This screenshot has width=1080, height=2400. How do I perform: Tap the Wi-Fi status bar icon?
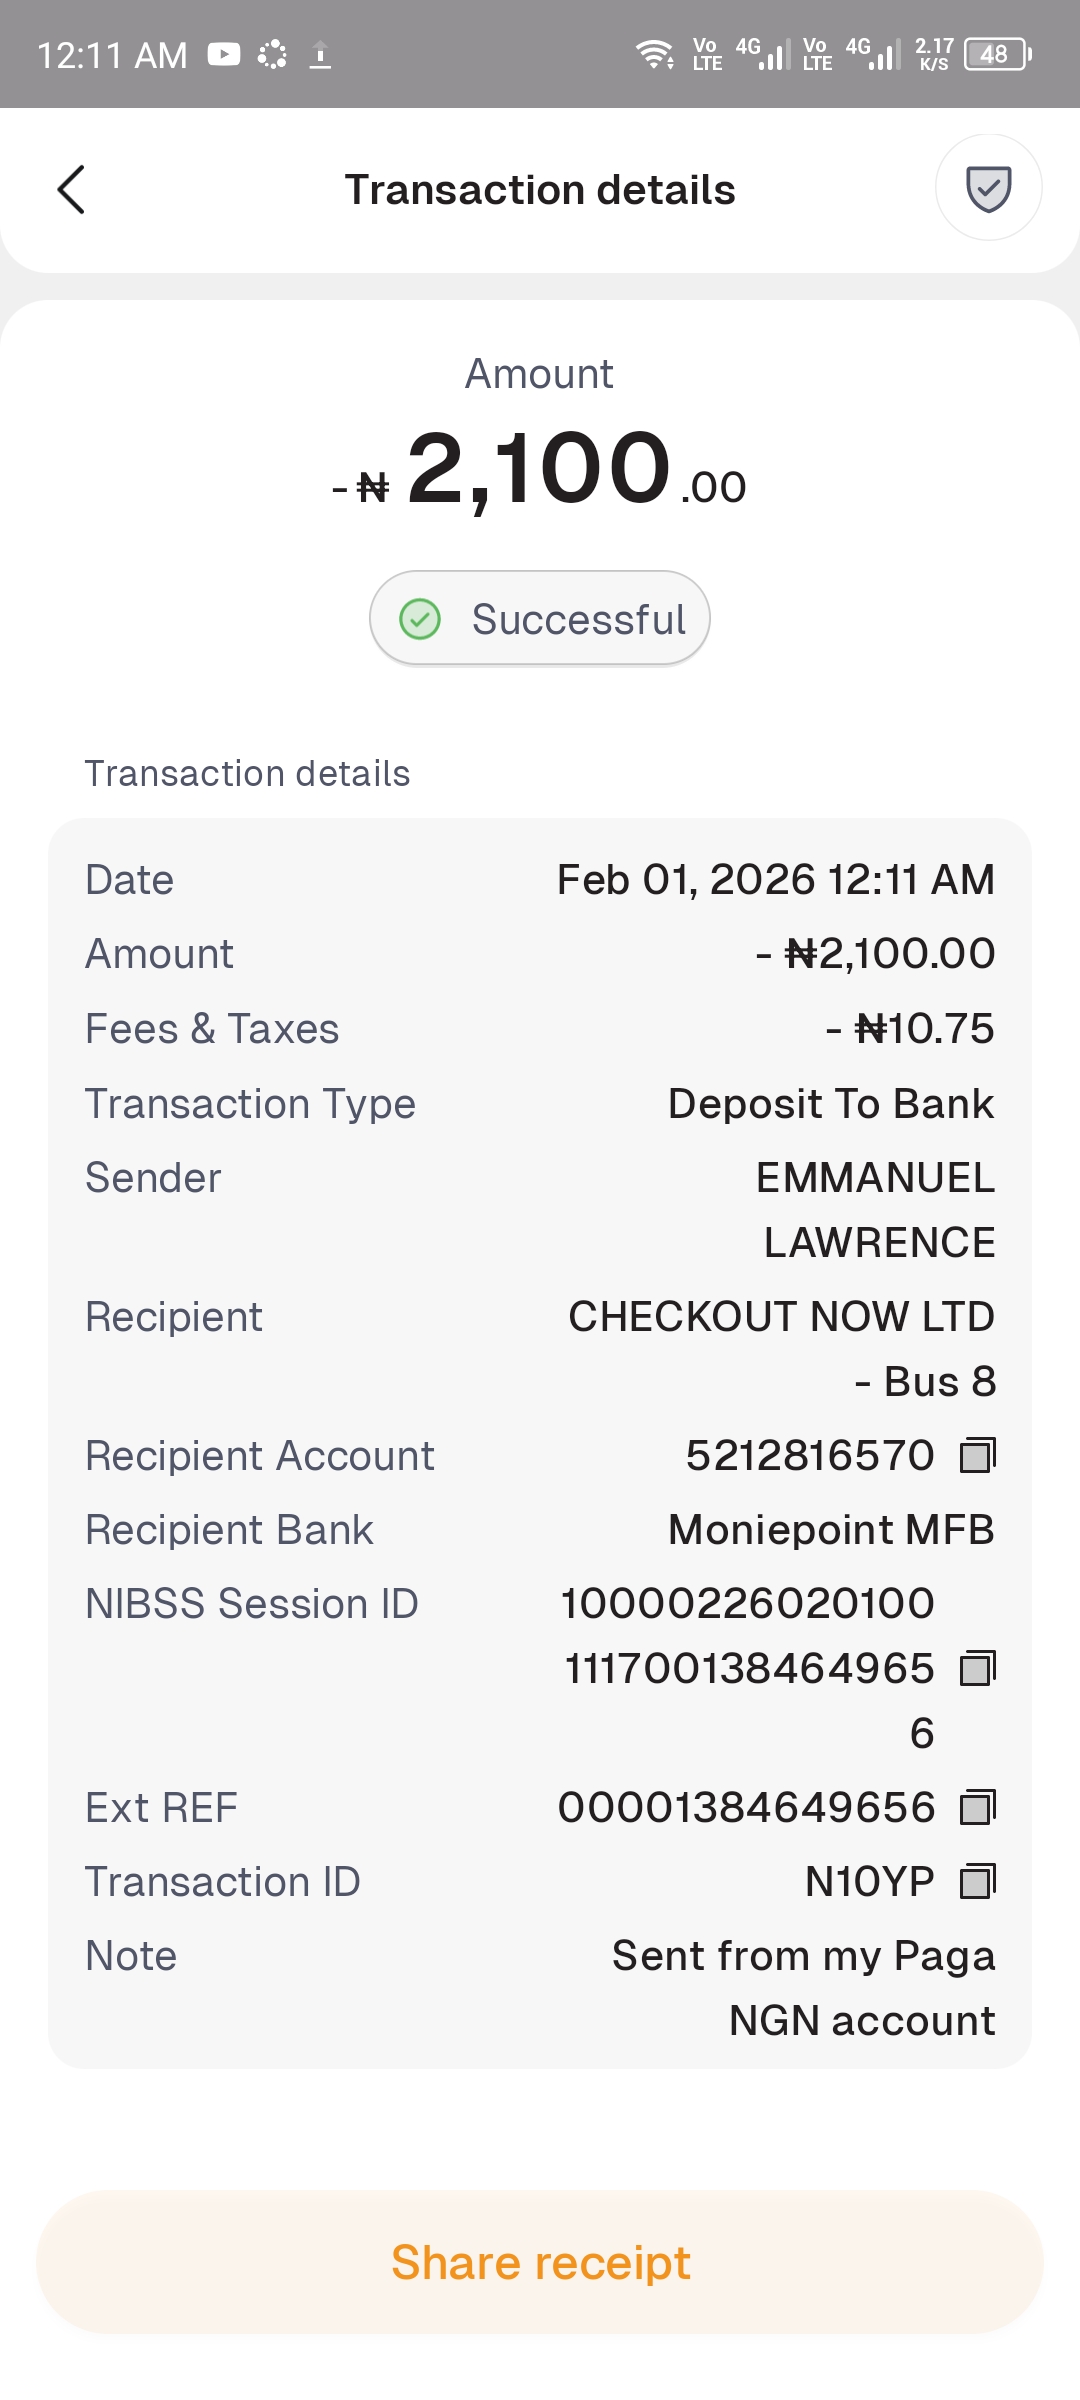(655, 54)
